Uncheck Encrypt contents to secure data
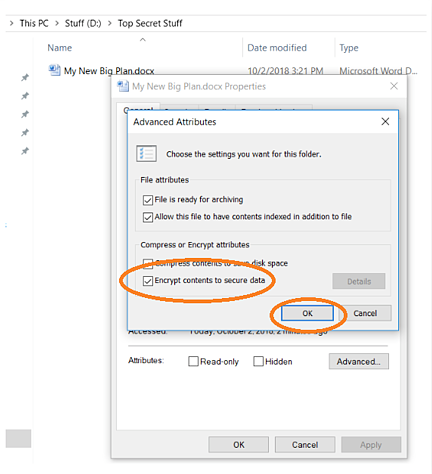This screenshot has width=432, height=474. 148,281
